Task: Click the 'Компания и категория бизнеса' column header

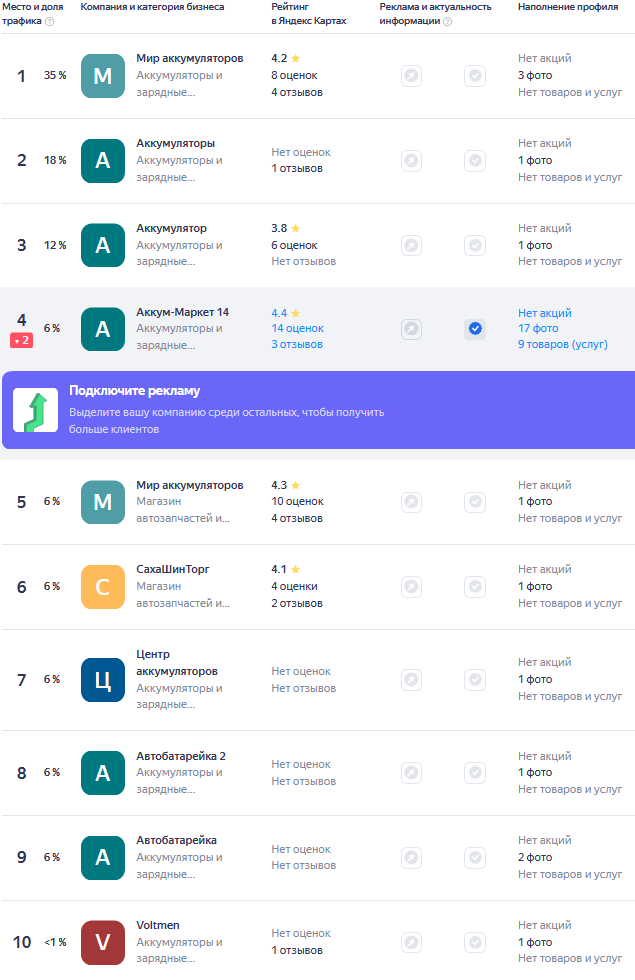Action: 152,7
